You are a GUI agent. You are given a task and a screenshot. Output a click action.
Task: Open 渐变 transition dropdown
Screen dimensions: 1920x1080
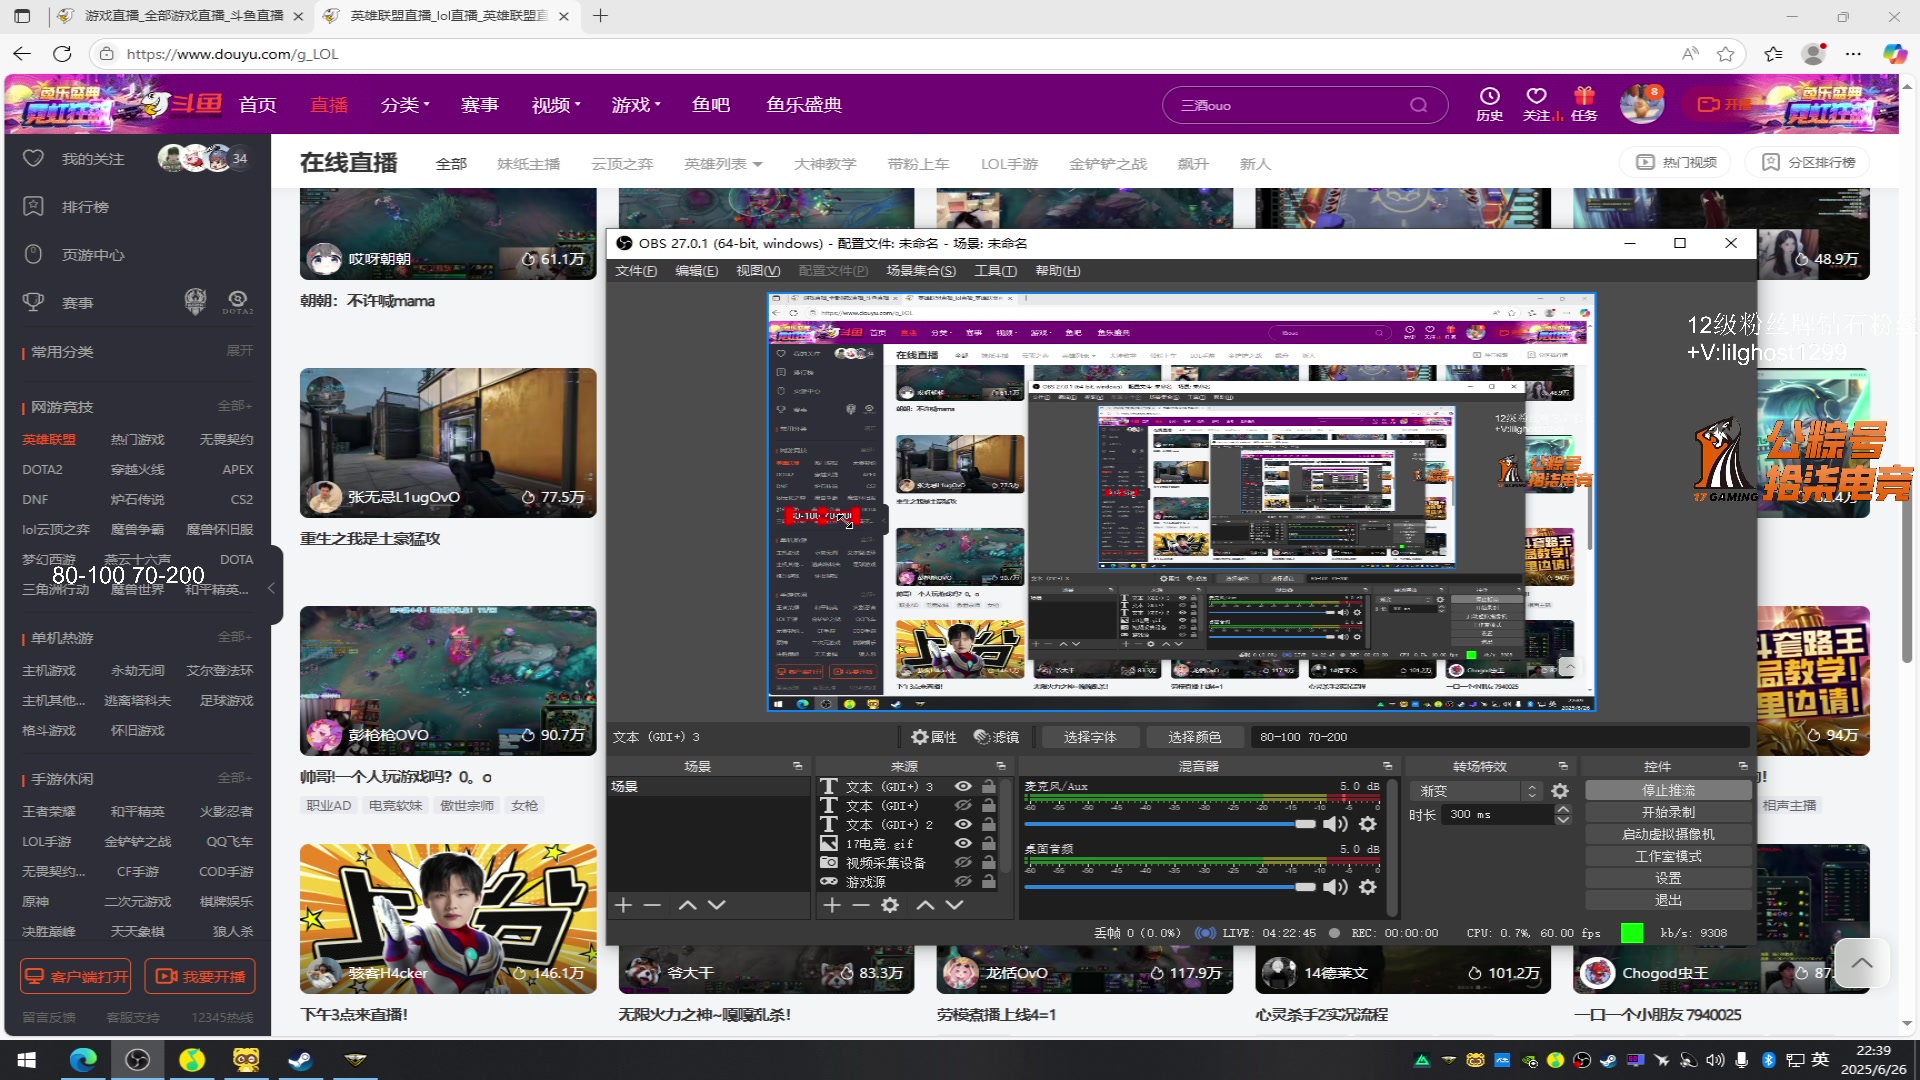1476,791
